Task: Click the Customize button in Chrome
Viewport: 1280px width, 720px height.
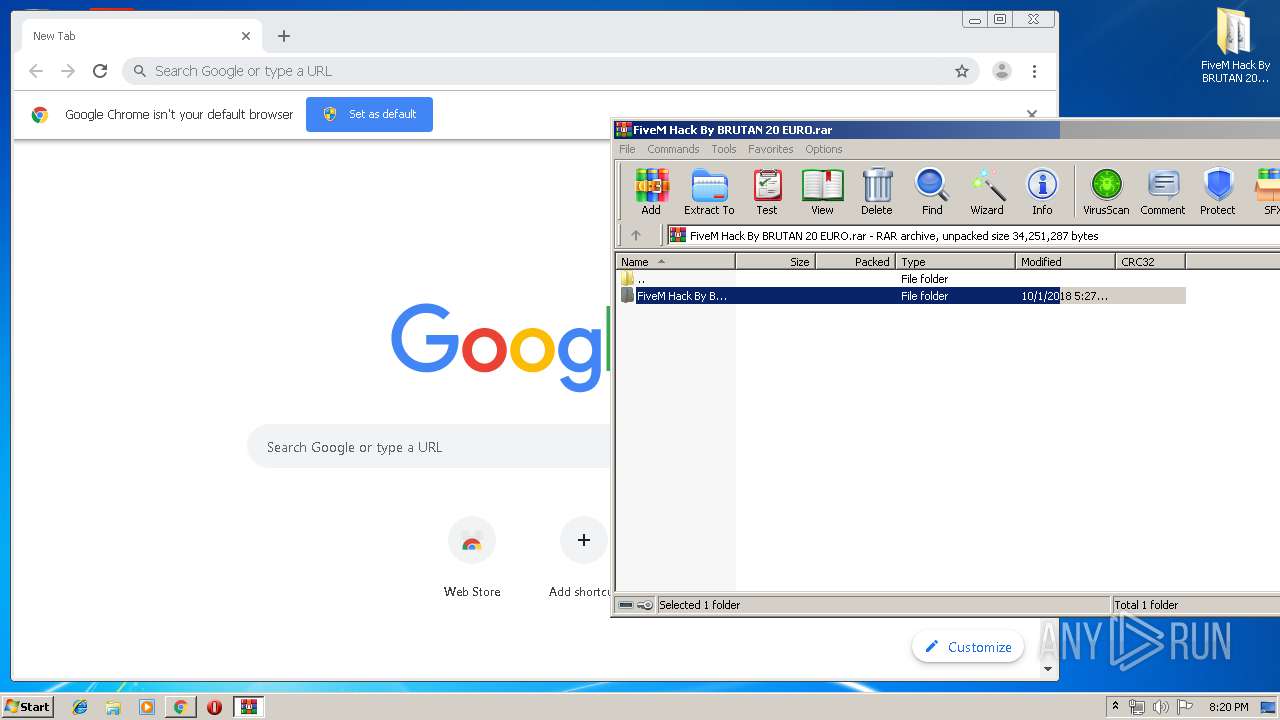Action: coord(968,647)
